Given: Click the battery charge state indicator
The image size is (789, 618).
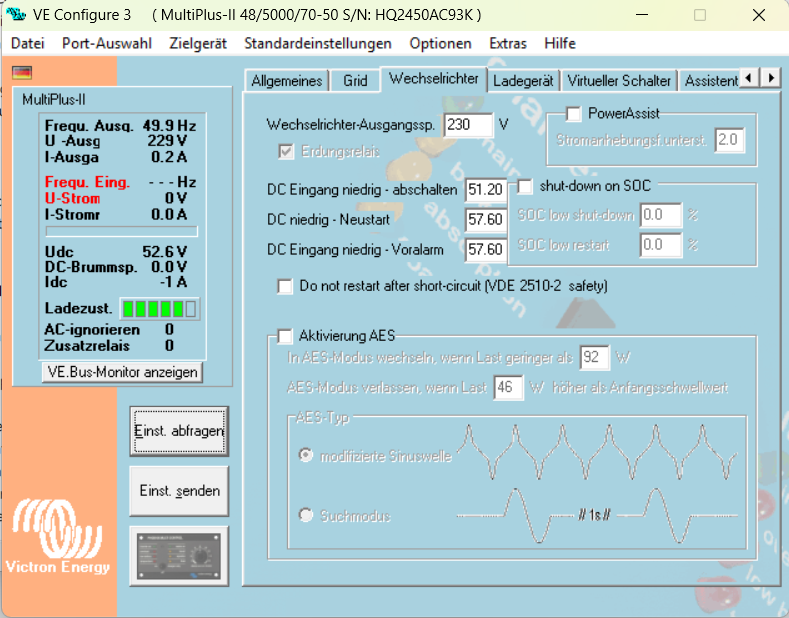Looking at the screenshot, I should tap(158, 308).
